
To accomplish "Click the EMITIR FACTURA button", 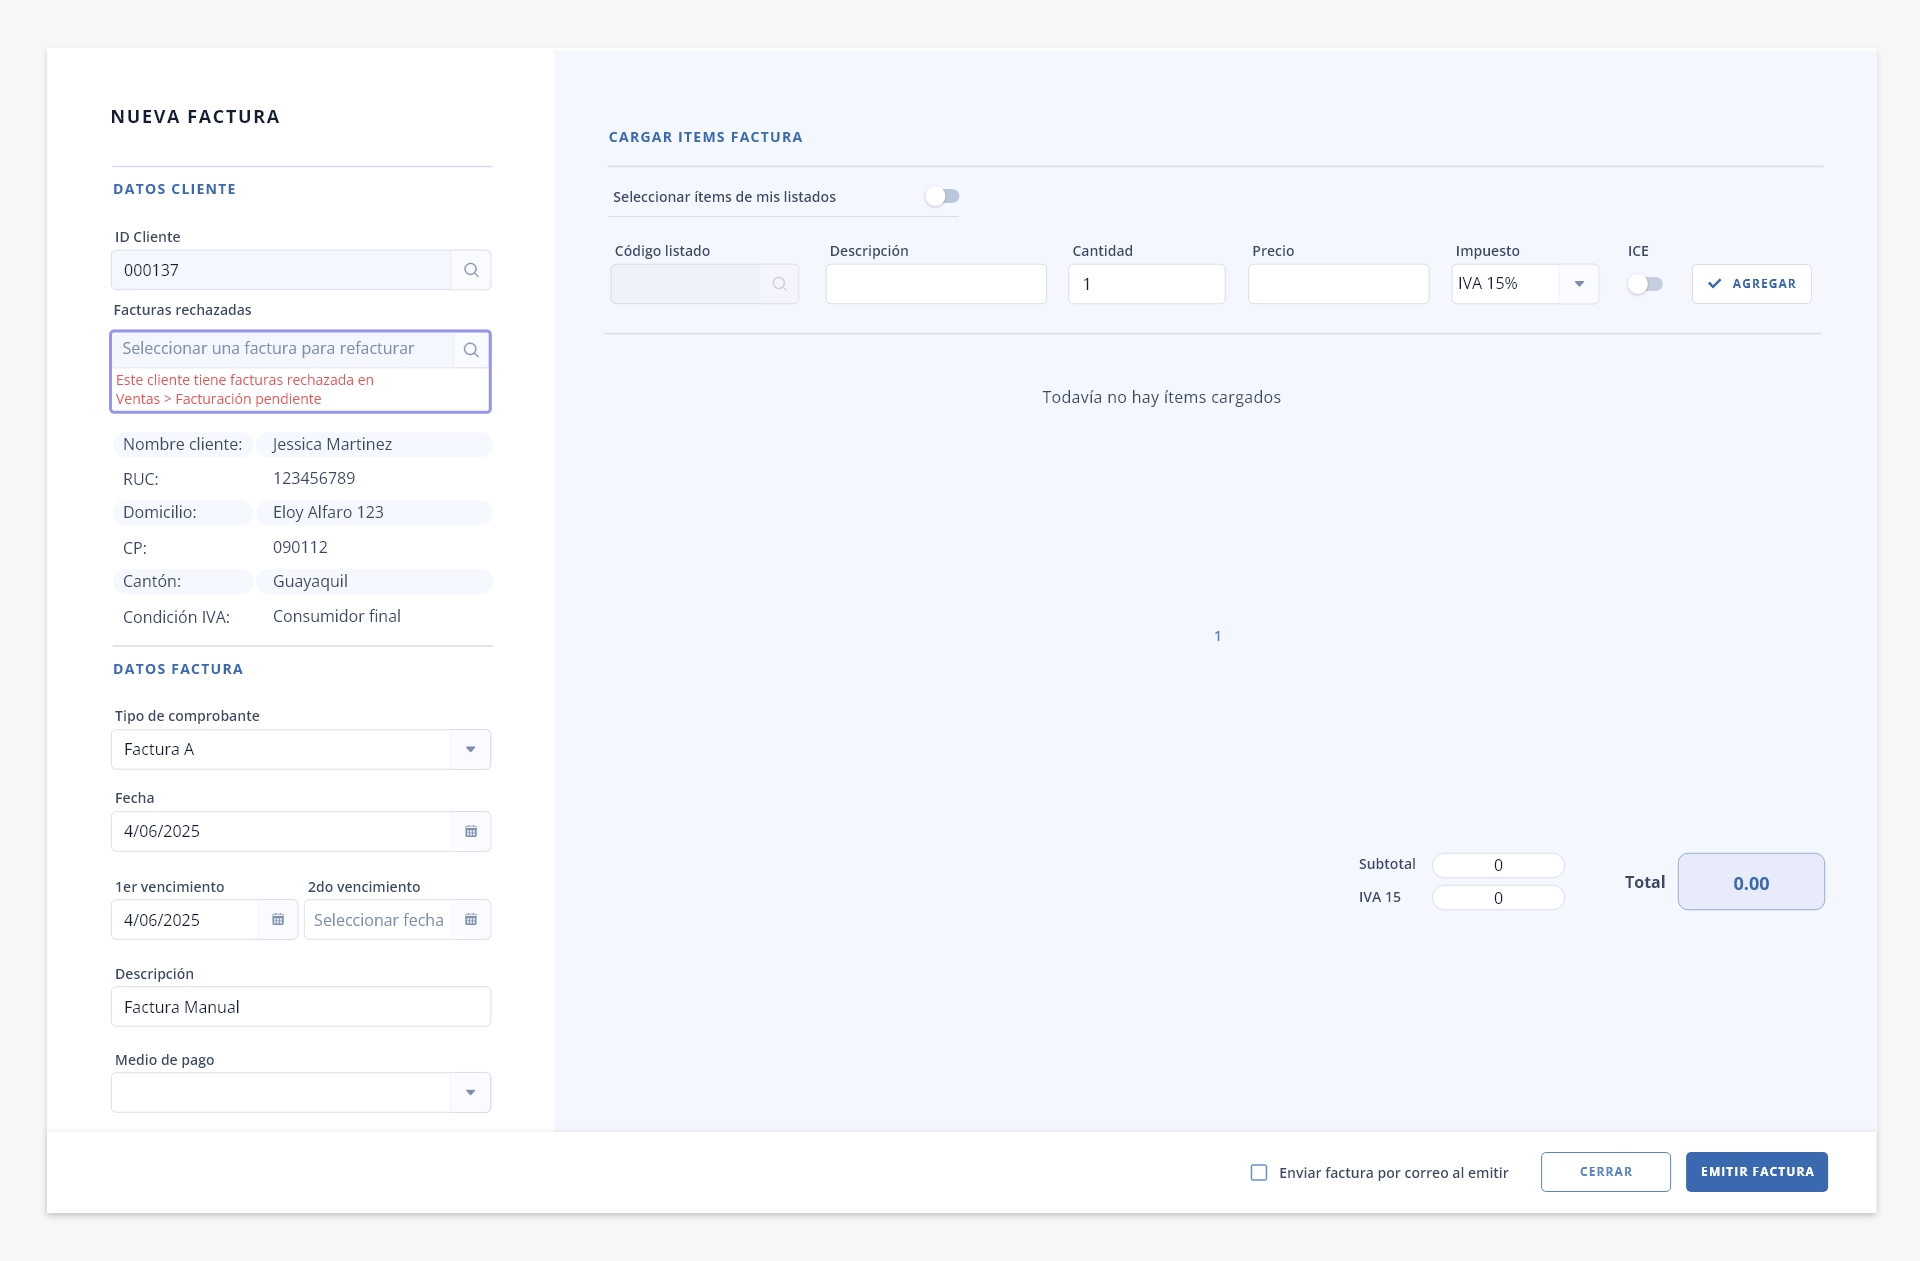I will pyautogui.click(x=1757, y=1172).
